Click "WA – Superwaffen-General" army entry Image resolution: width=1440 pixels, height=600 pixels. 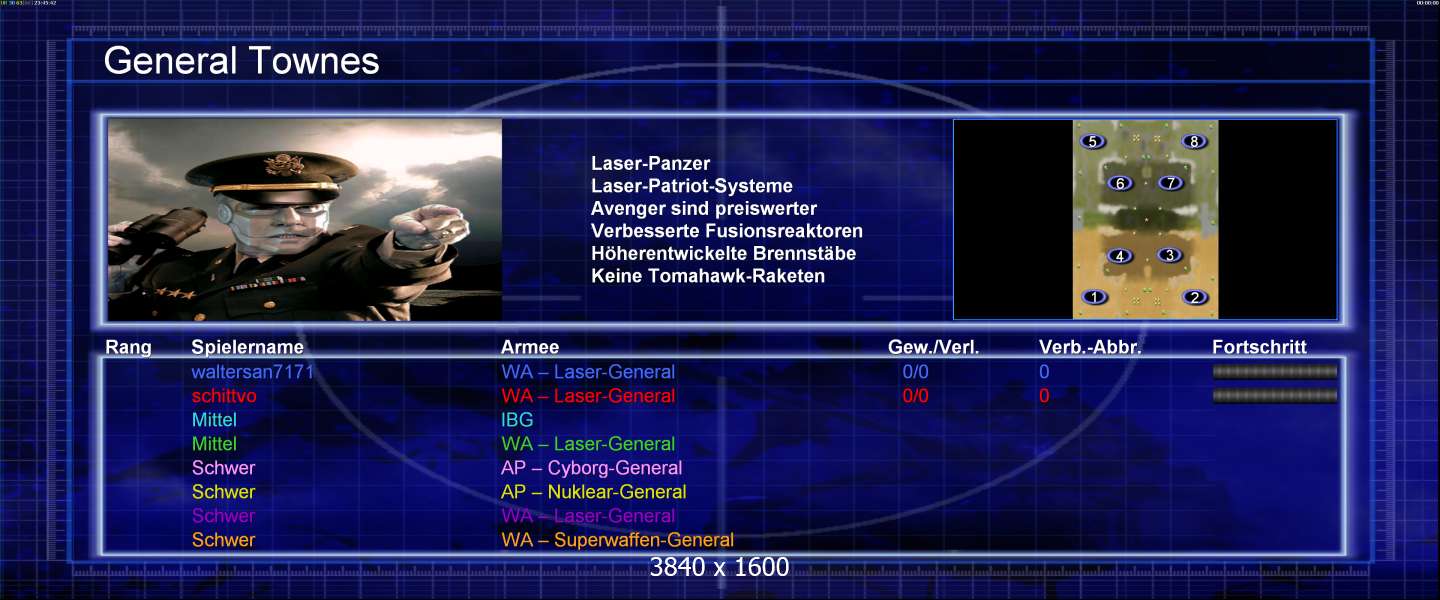617,540
